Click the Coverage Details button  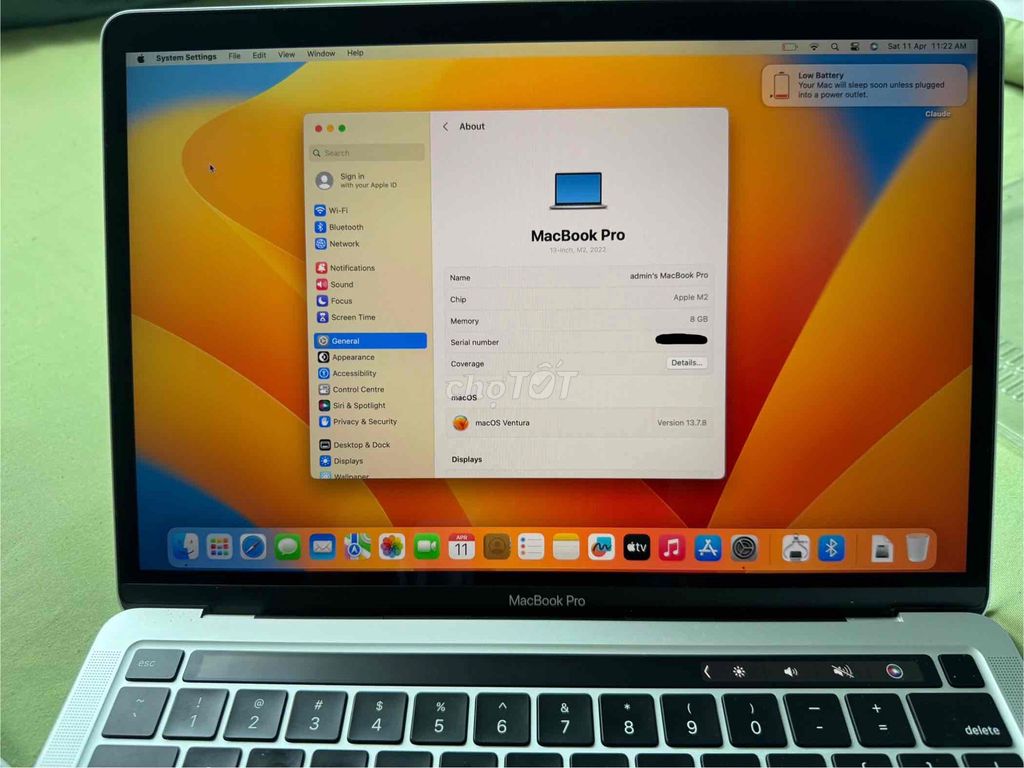(686, 362)
